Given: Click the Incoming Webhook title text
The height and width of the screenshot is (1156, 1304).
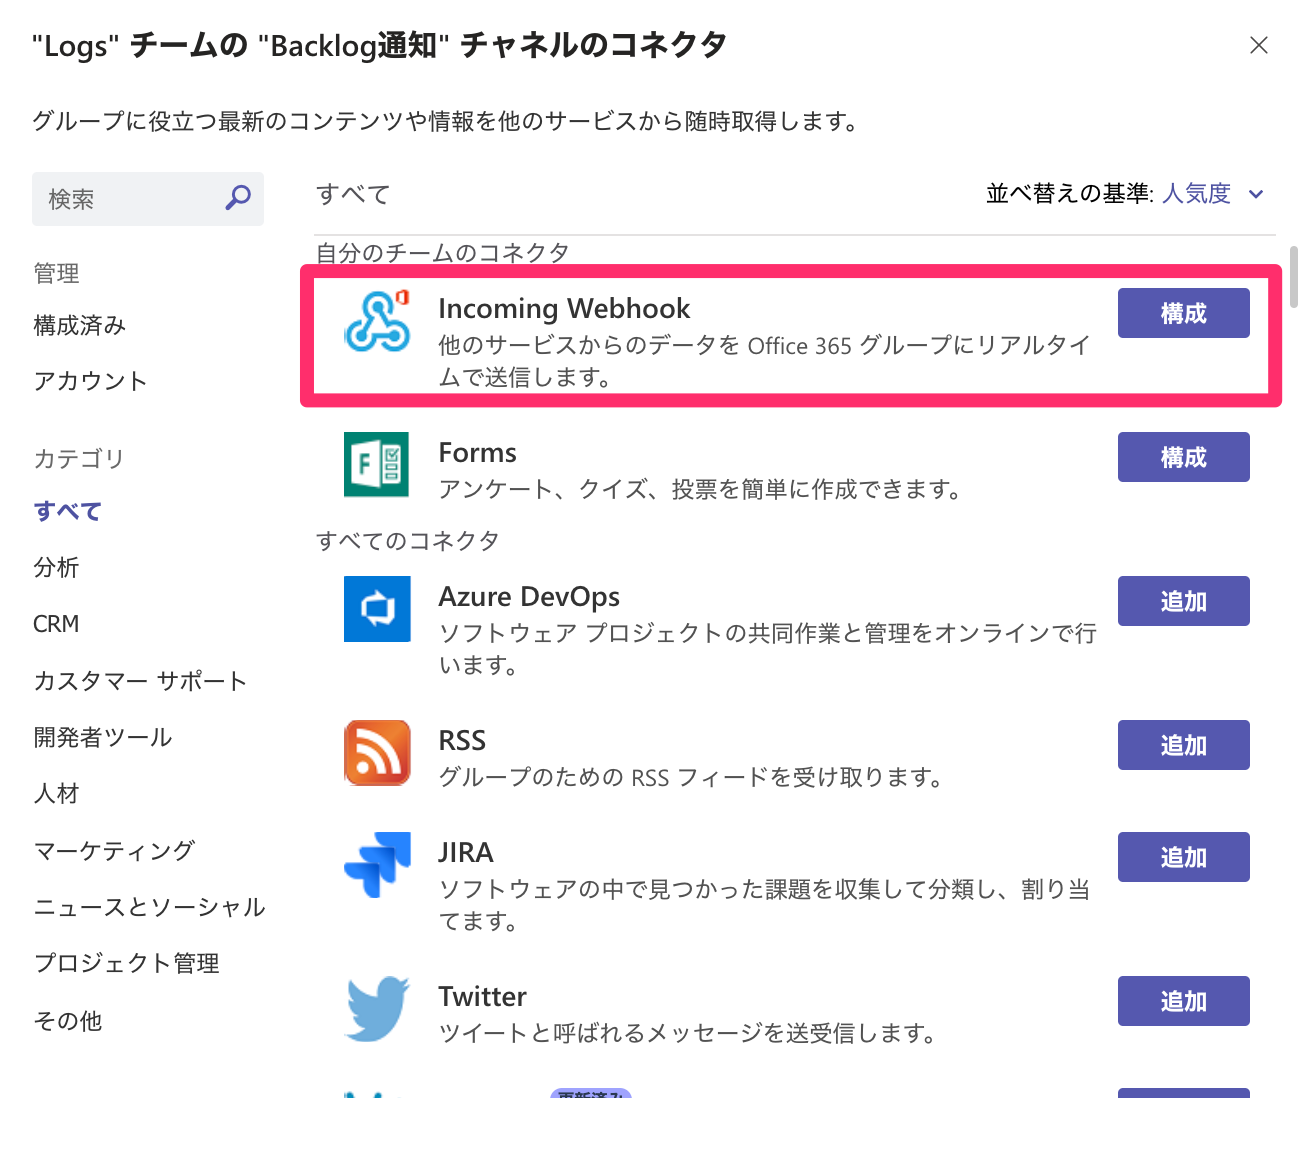Looking at the screenshot, I should click(564, 309).
